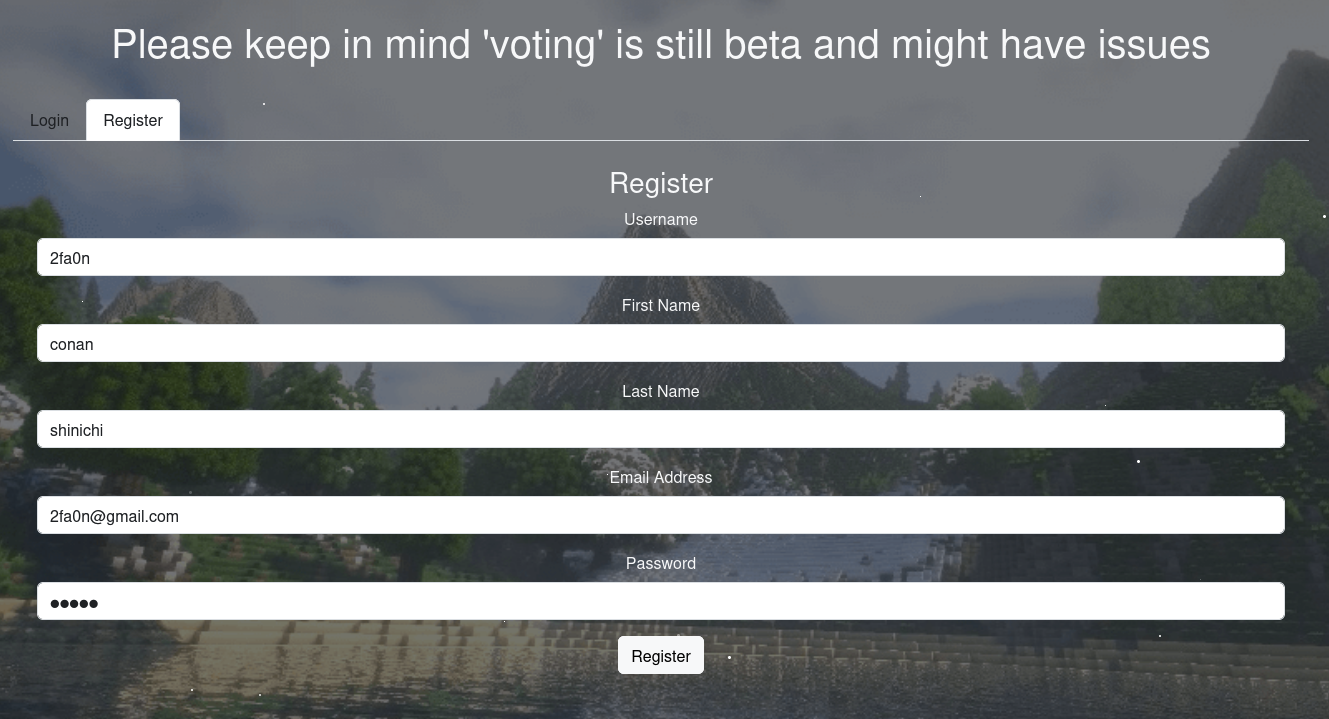
Task: Click the '2fa0n' username value
Action: [x=70, y=258]
